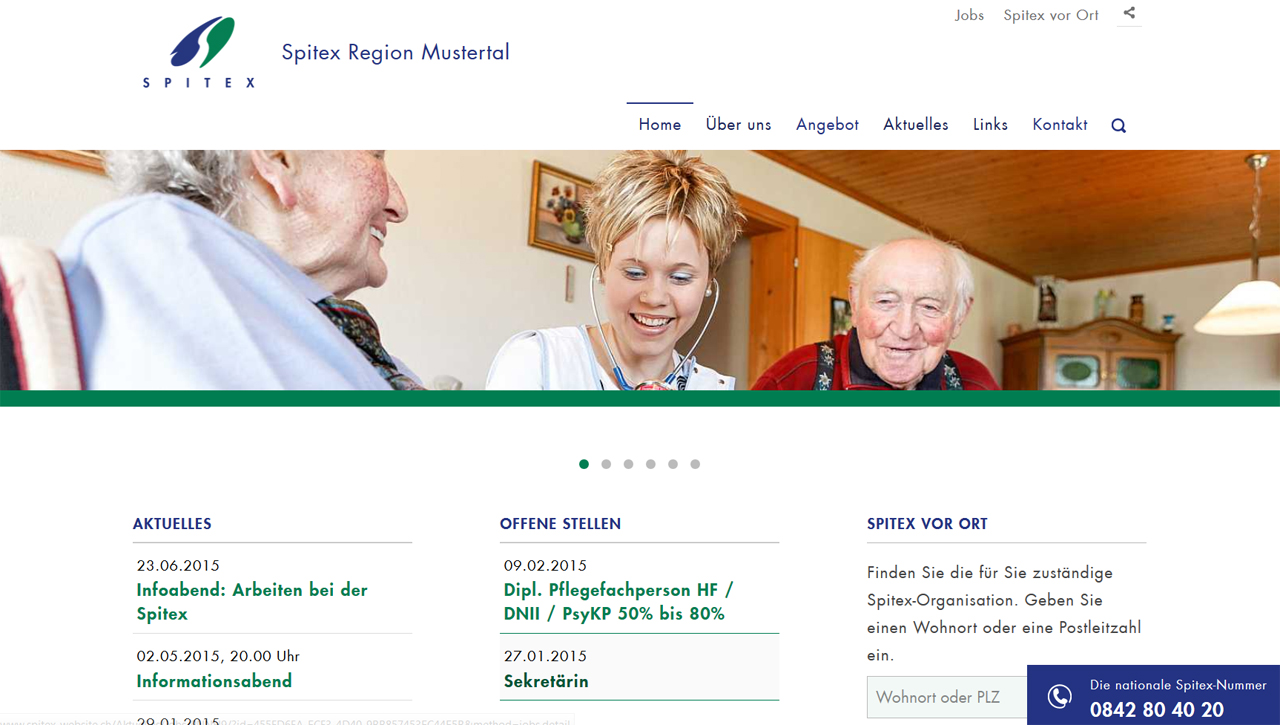Open the Sekretärin job posting
The height and width of the screenshot is (725, 1280).
[546, 681]
